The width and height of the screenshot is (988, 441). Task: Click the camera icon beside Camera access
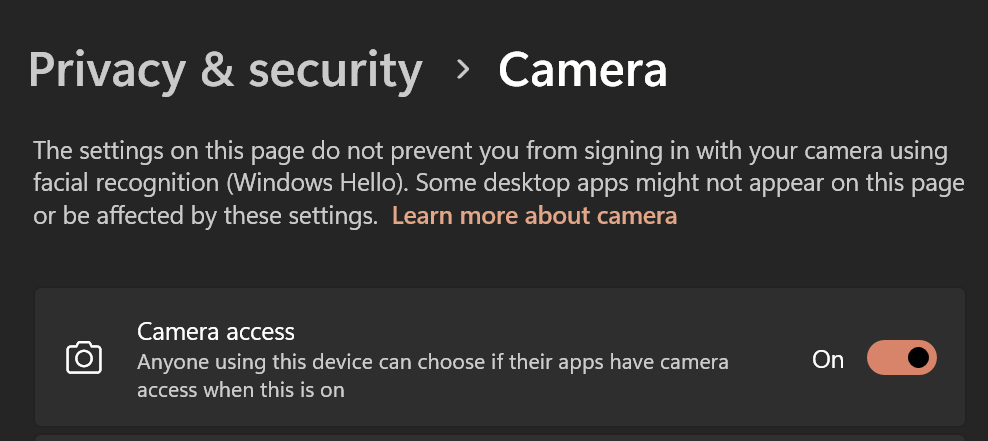[84, 358]
